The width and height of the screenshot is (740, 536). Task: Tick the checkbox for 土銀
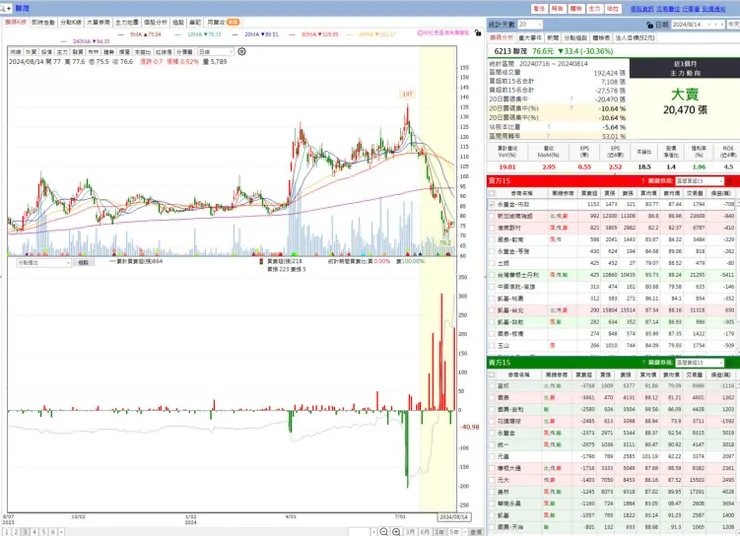[492, 263]
